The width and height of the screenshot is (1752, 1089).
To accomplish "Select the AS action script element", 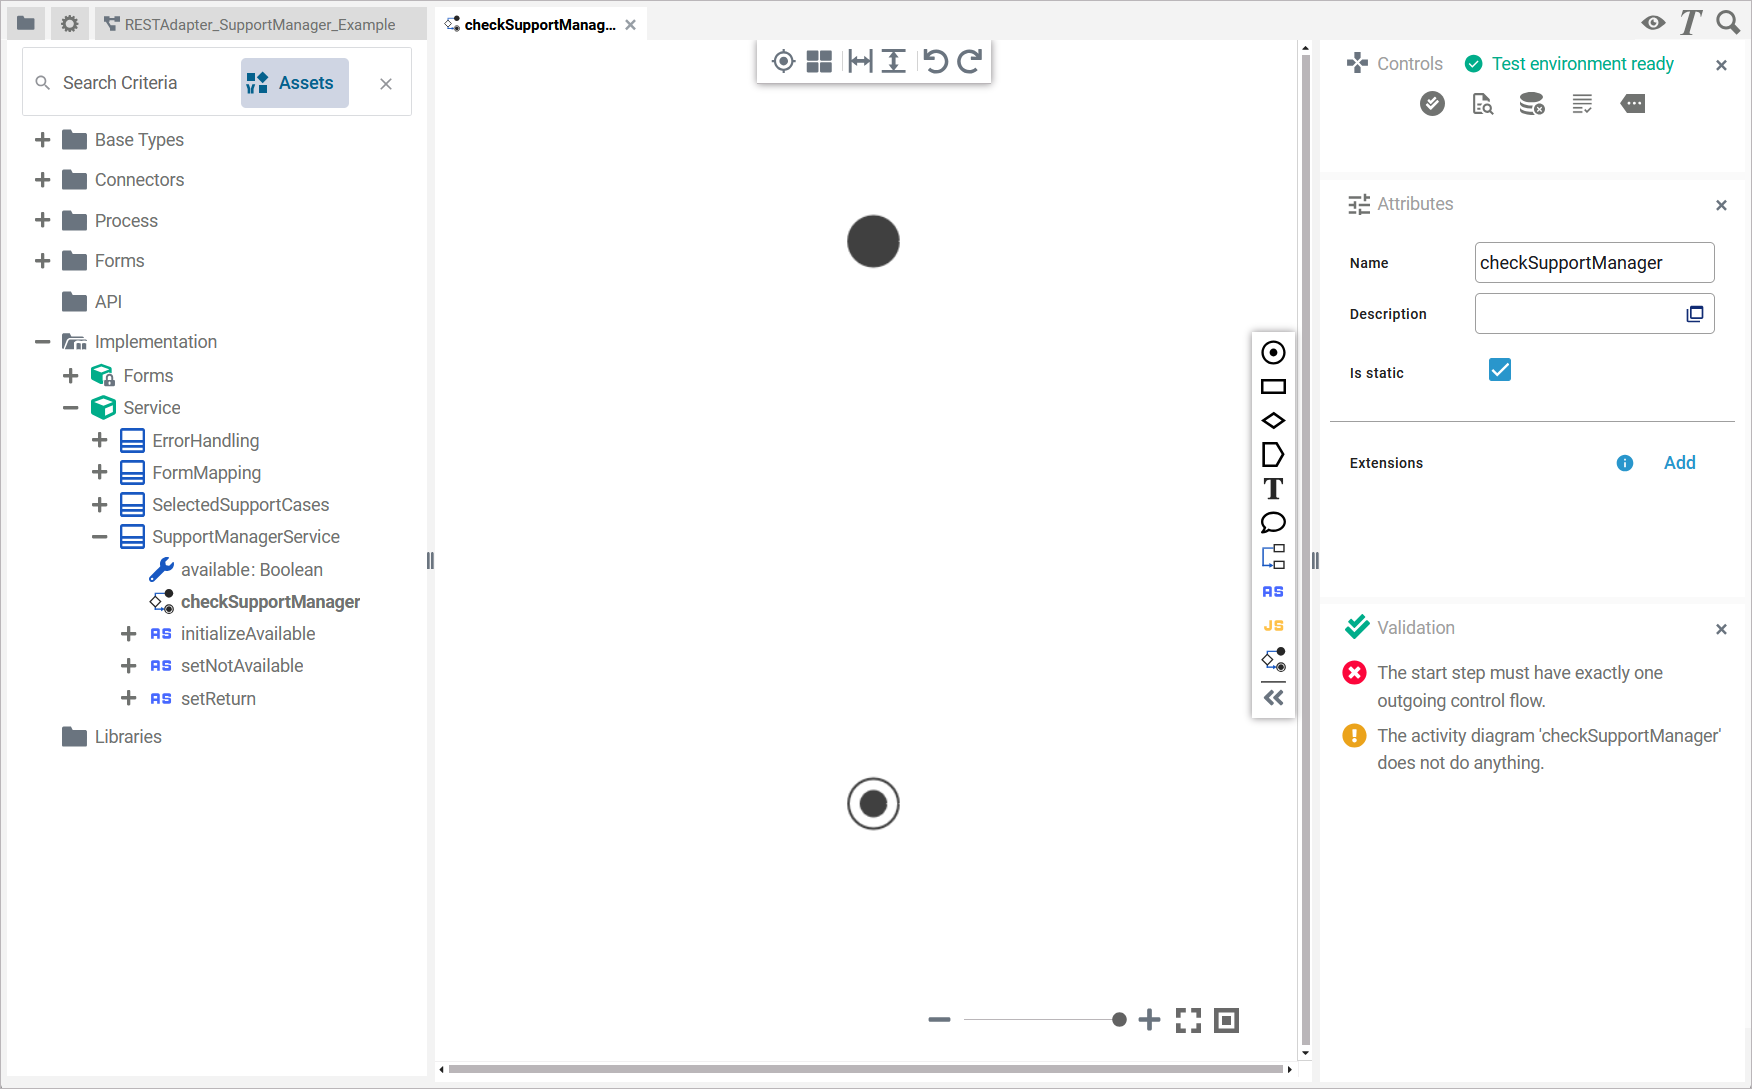I will 1273,591.
